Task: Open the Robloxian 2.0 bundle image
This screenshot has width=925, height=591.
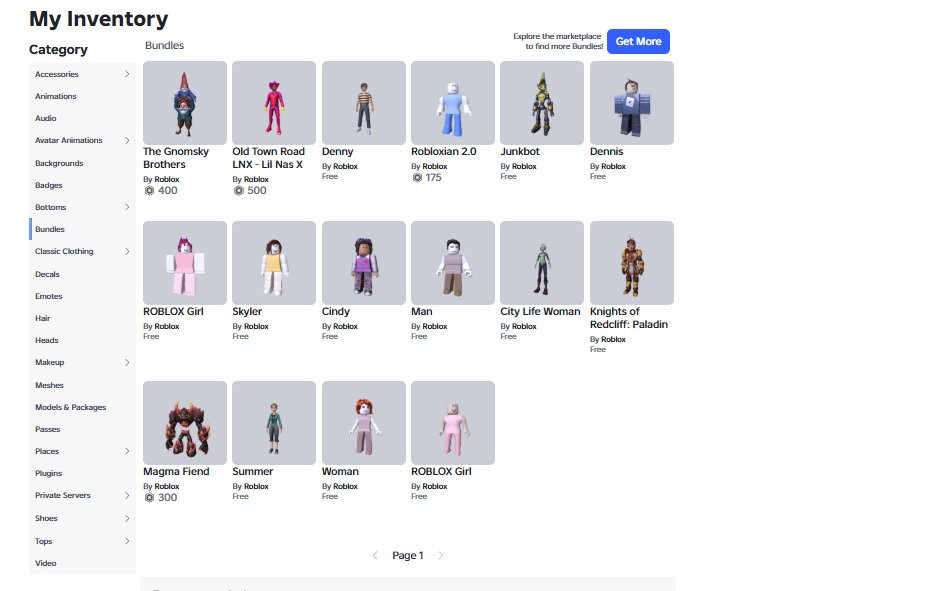Action: point(452,103)
